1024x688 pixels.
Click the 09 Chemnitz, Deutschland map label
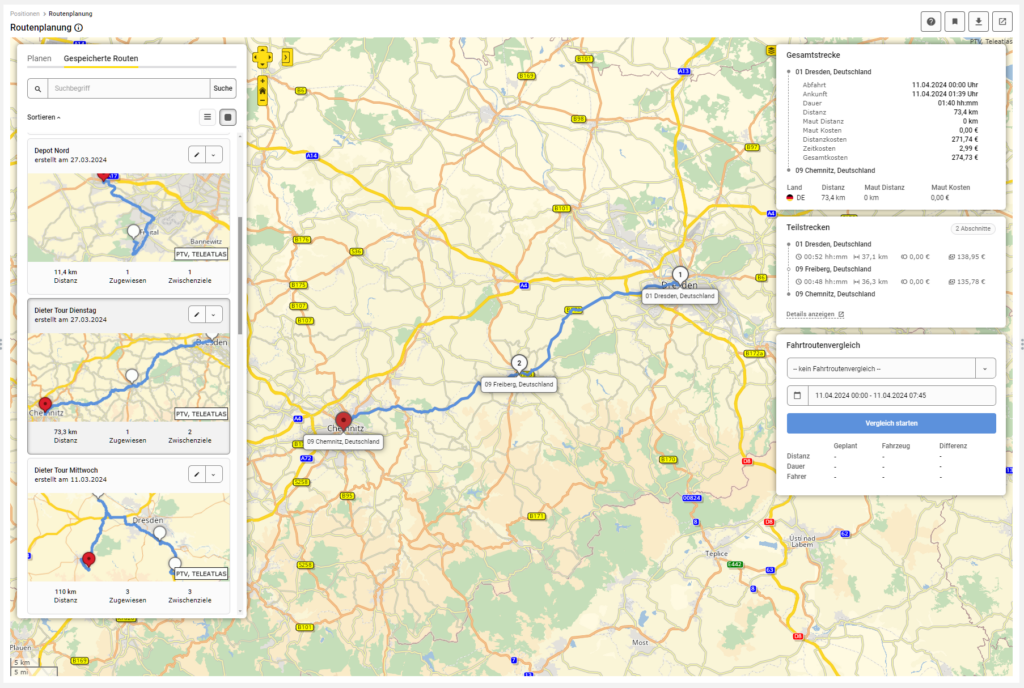point(344,441)
